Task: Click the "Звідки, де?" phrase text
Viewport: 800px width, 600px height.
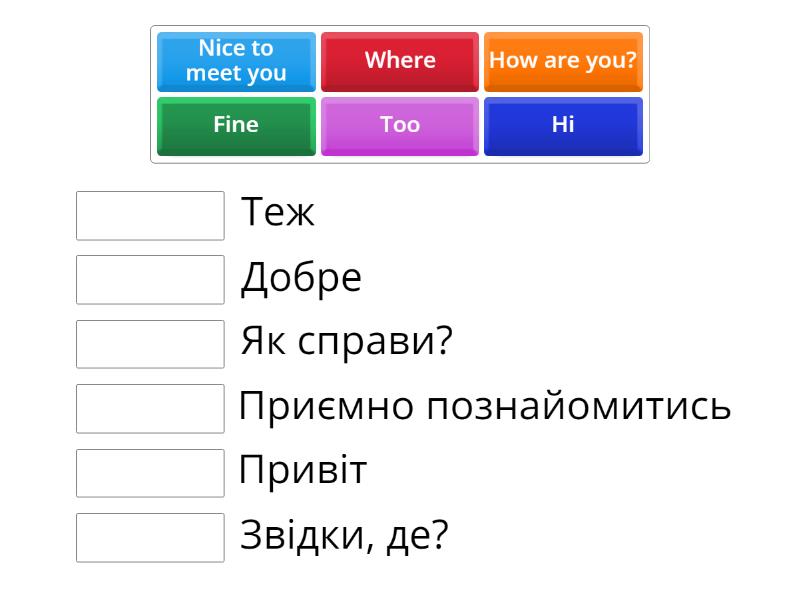Action: [344, 537]
